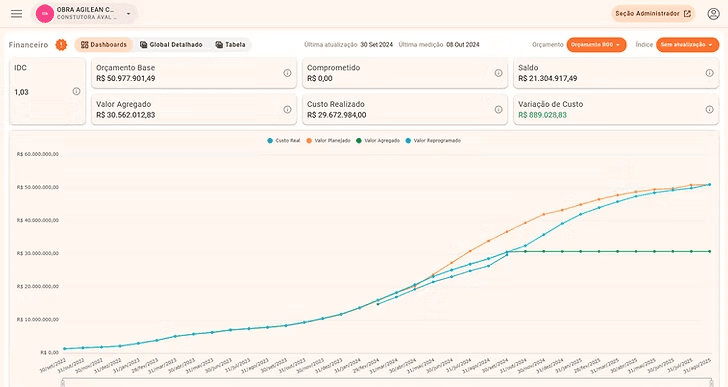Show info for Saldo card

pos(709,73)
